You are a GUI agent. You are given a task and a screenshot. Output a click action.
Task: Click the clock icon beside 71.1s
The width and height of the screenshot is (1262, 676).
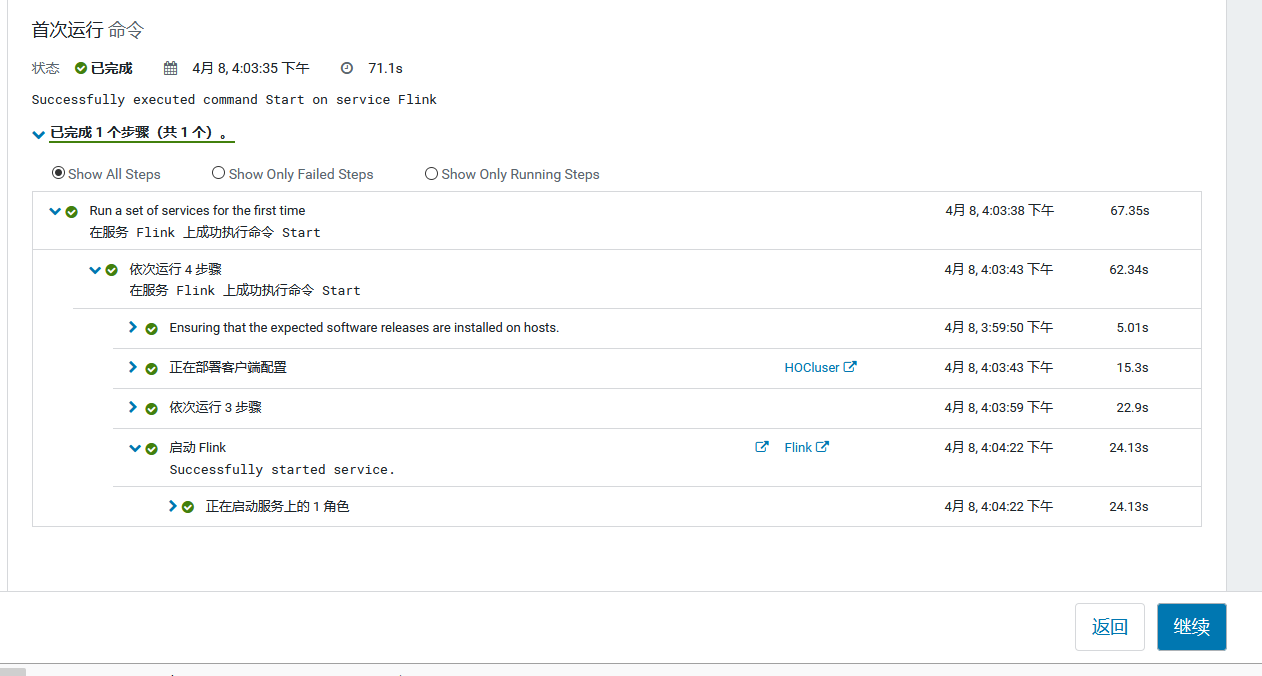tap(347, 69)
